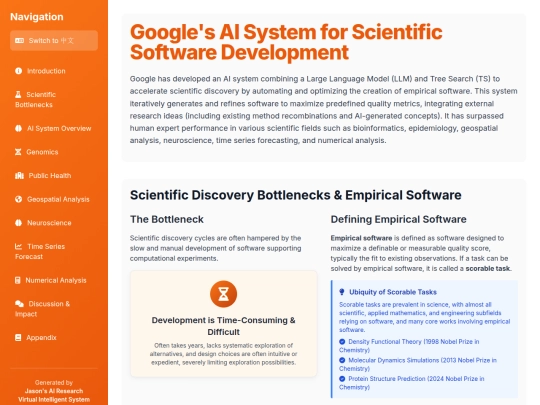The width and height of the screenshot is (540, 405).
Task: Click the chart icon beside Time Series Forecast
Action: tap(19, 247)
